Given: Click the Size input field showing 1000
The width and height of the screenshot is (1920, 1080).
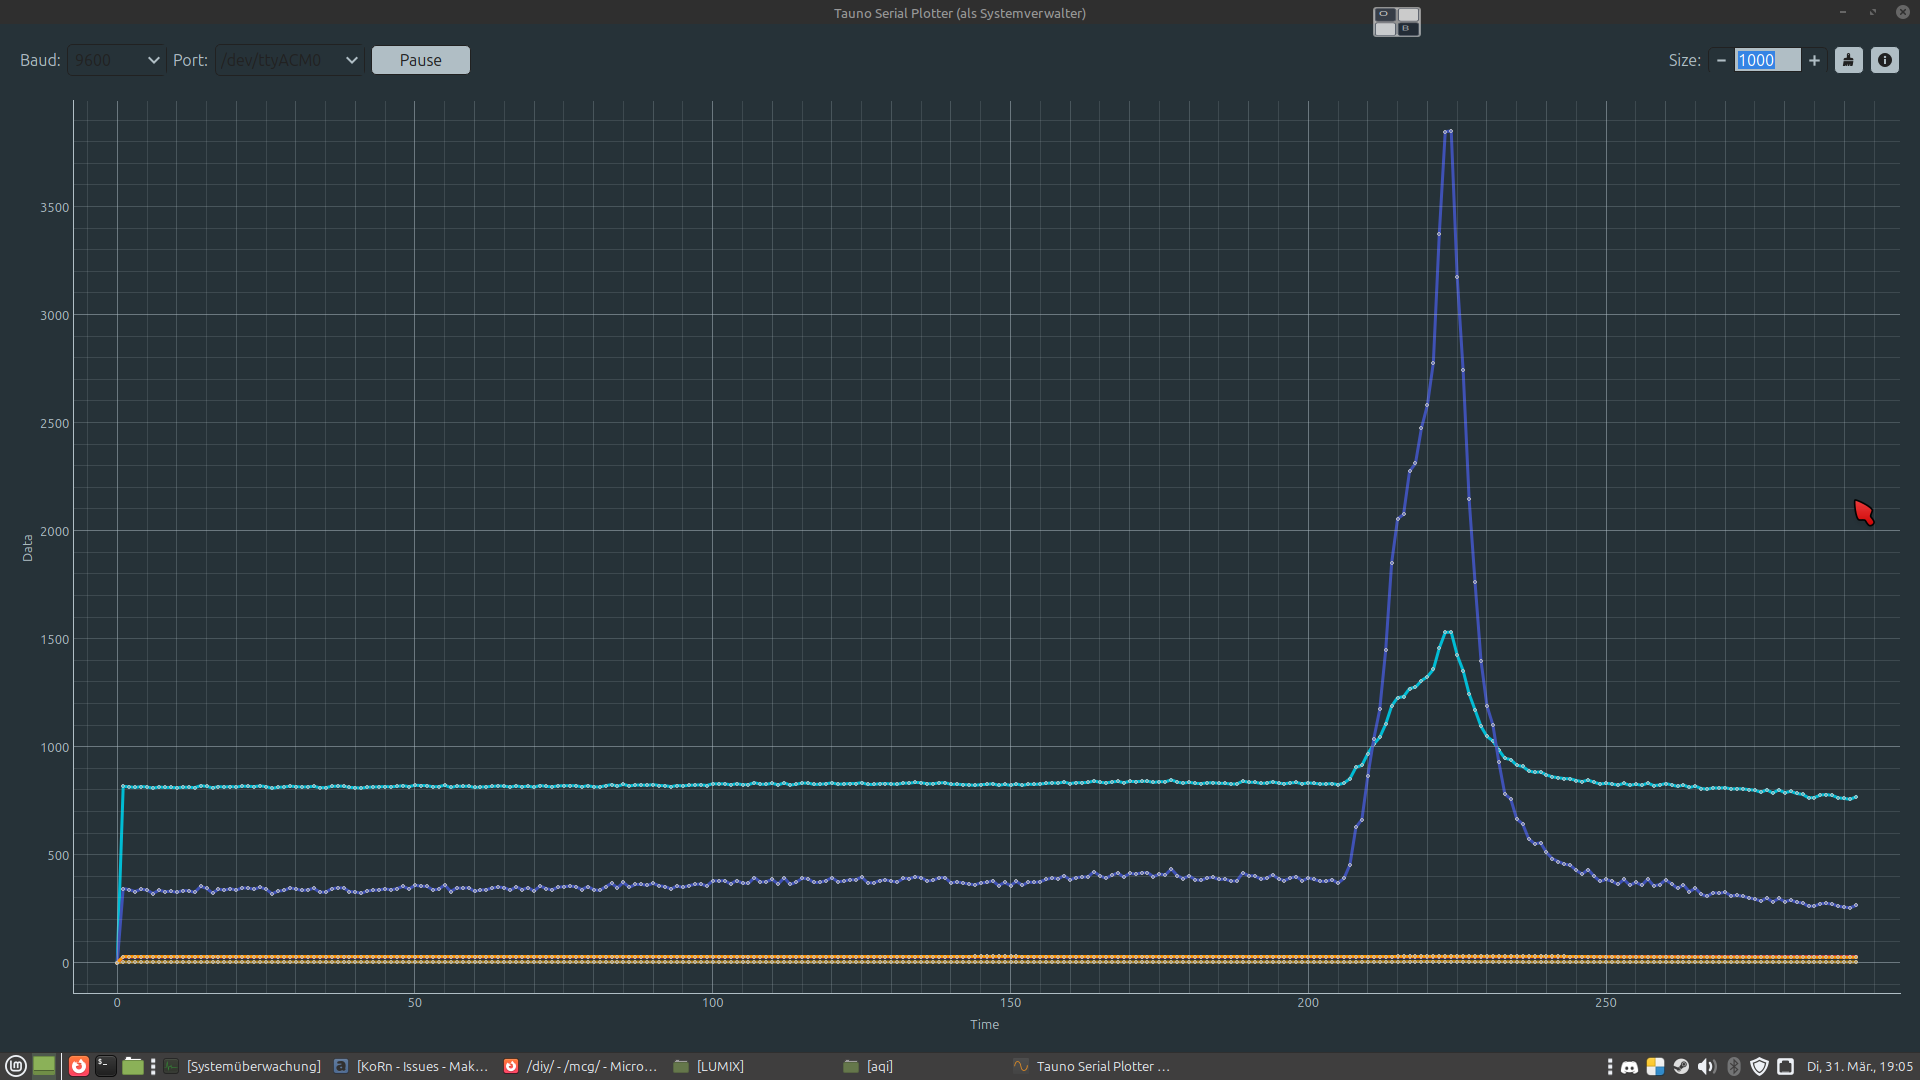Looking at the screenshot, I should click(x=1766, y=60).
